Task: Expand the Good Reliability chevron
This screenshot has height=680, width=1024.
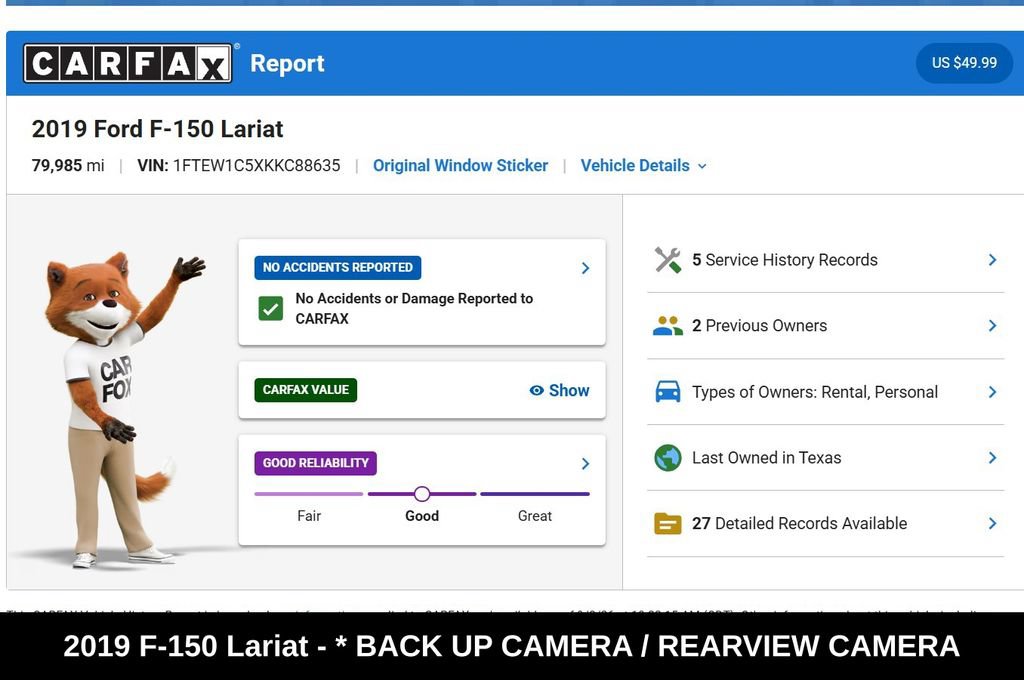Action: click(x=585, y=464)
